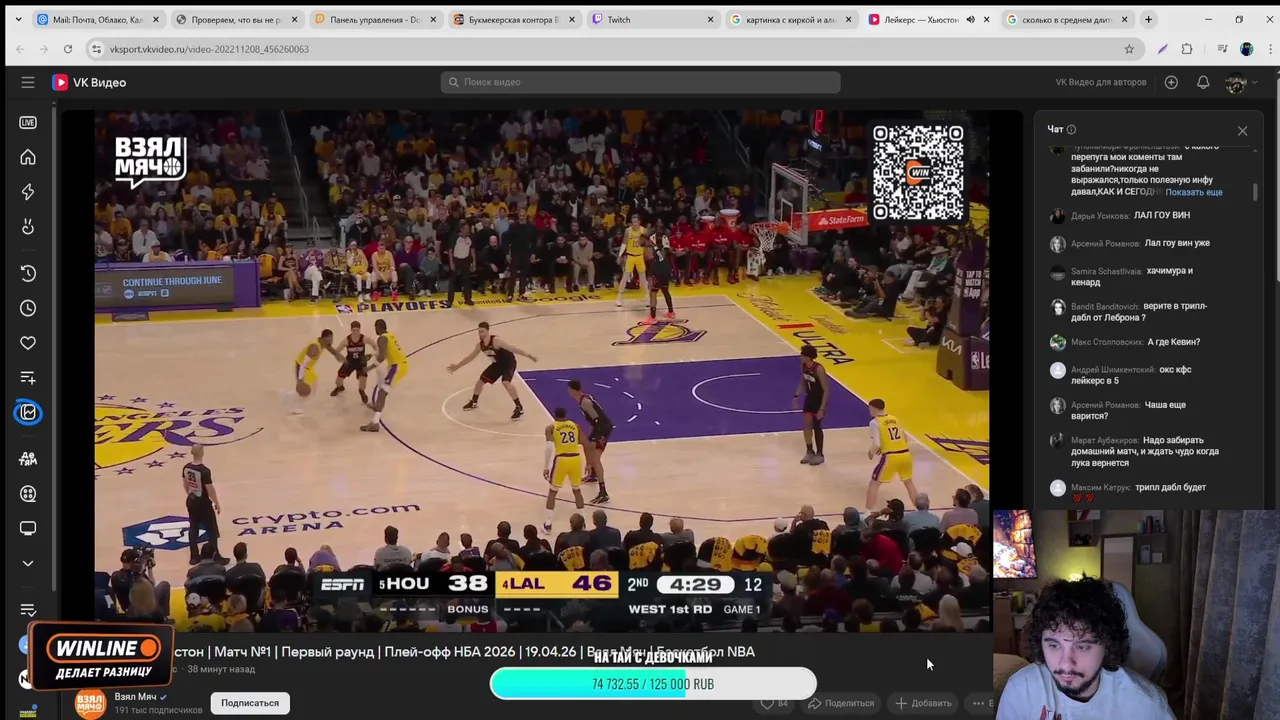This screenshot has height=720, width=1280.
Task: Mute the Лейкерс — Хьюстон tab audio
Action: 970,19
